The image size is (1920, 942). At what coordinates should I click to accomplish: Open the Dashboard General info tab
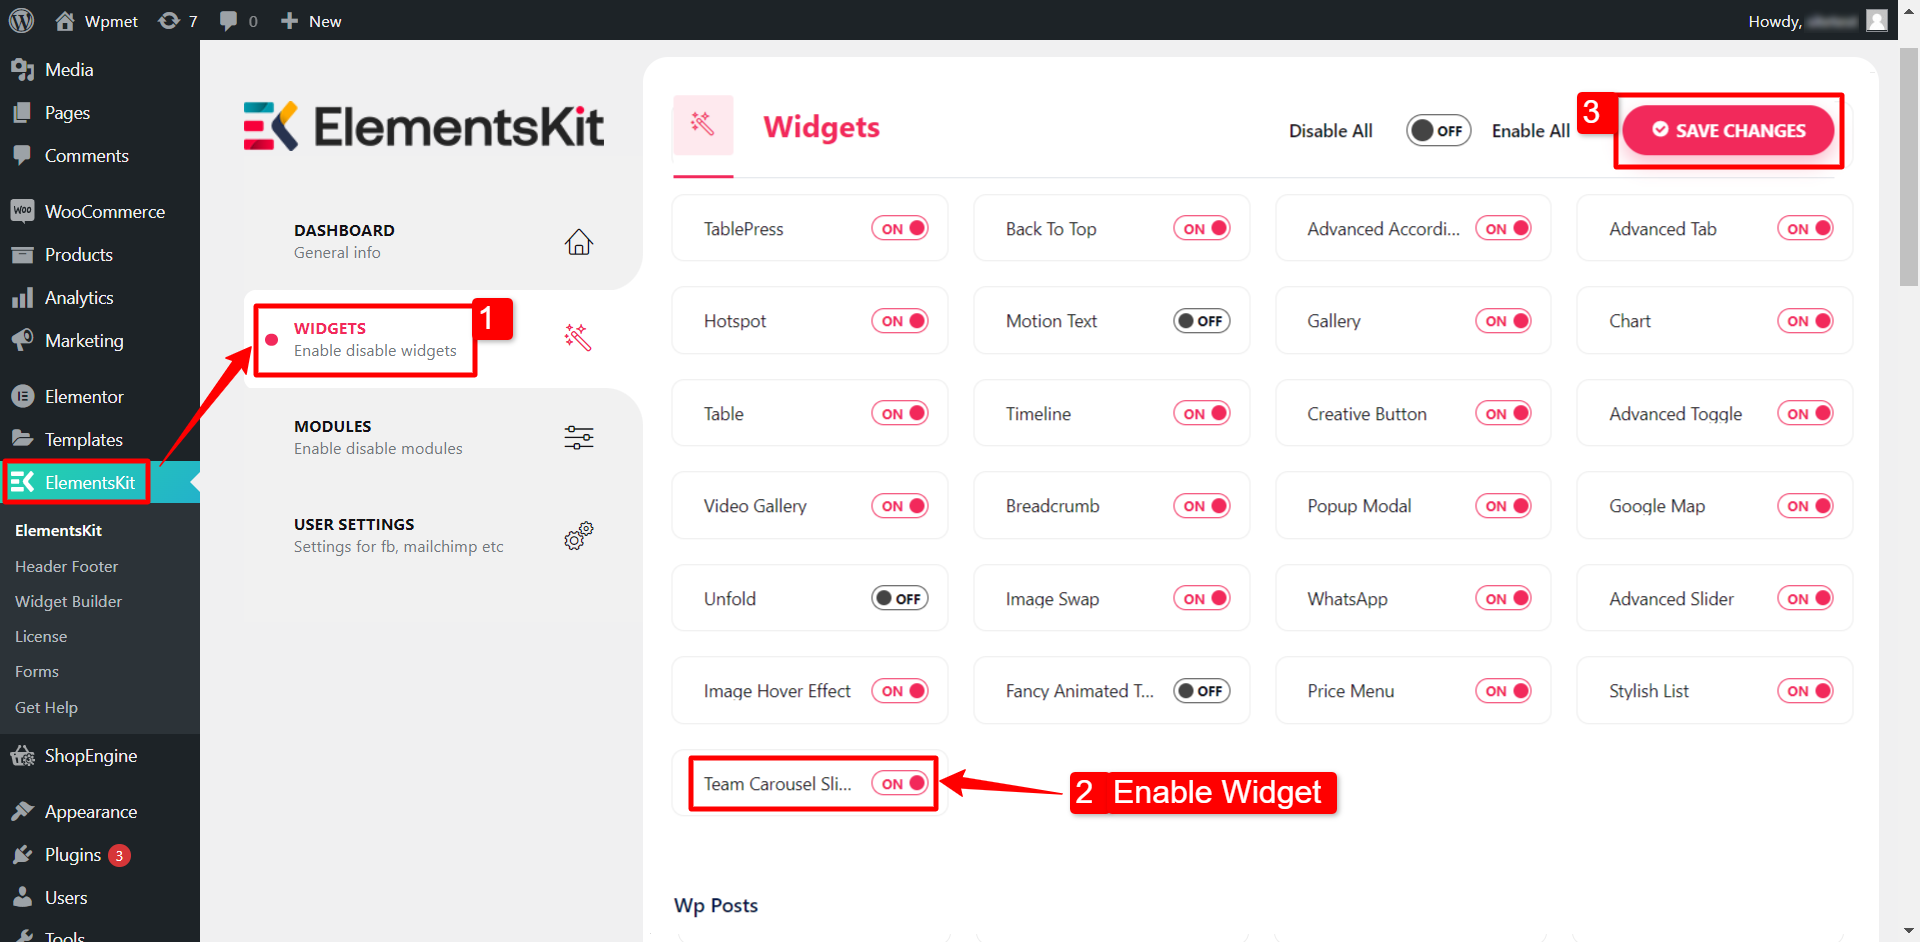(443, 241)
